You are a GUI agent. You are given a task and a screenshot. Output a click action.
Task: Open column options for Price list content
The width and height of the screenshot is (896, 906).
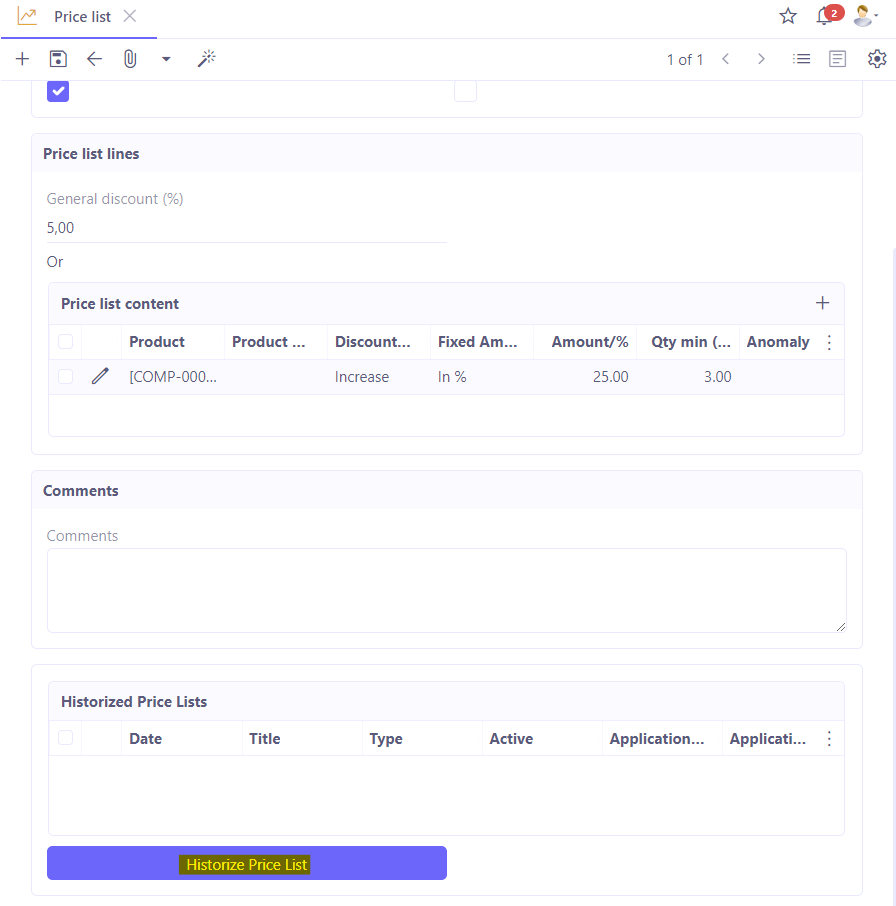829,342
